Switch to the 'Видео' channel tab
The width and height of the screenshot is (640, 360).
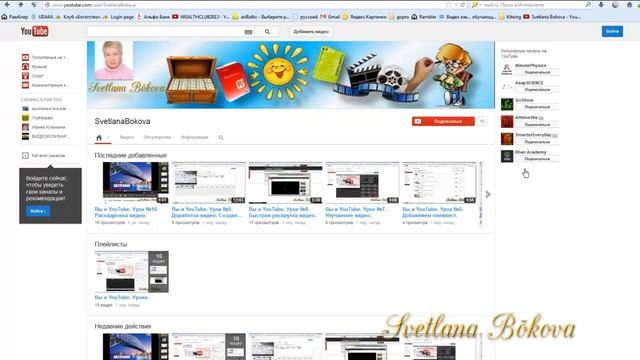127,138
